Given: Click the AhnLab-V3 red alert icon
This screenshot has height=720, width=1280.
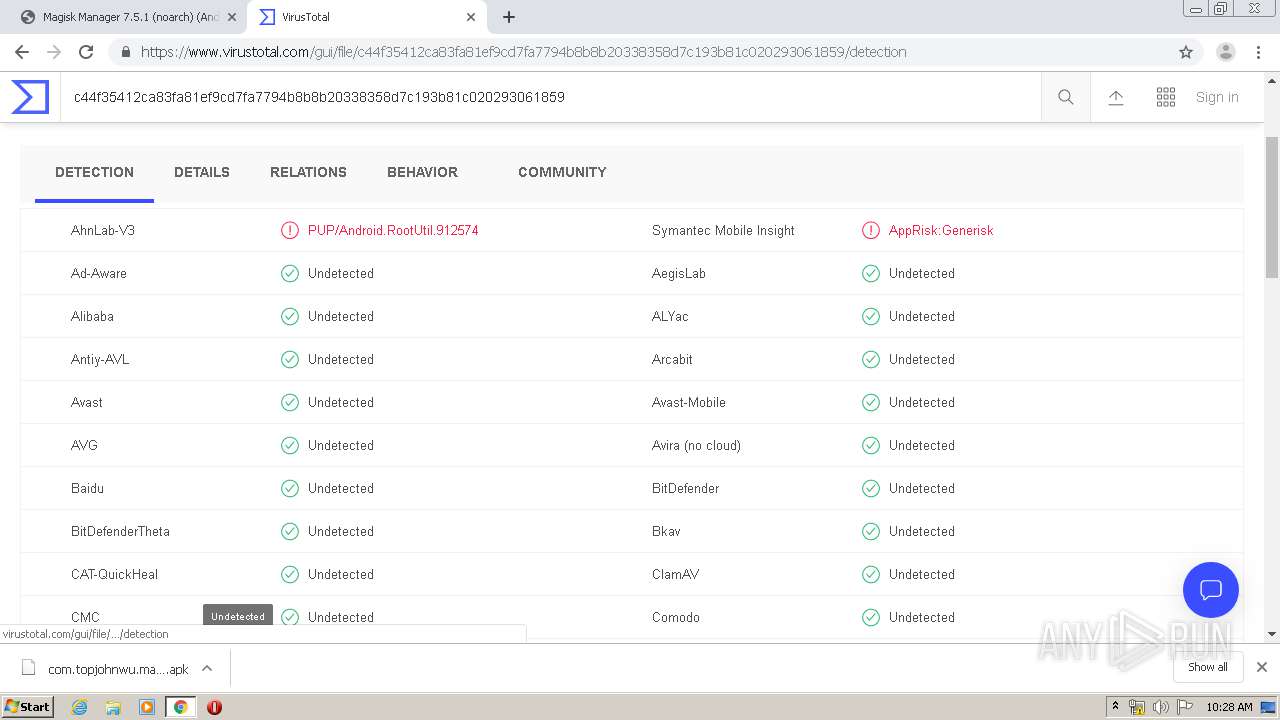Looking at the screenshot, I should pyautogui.click(x=290, y=230).
